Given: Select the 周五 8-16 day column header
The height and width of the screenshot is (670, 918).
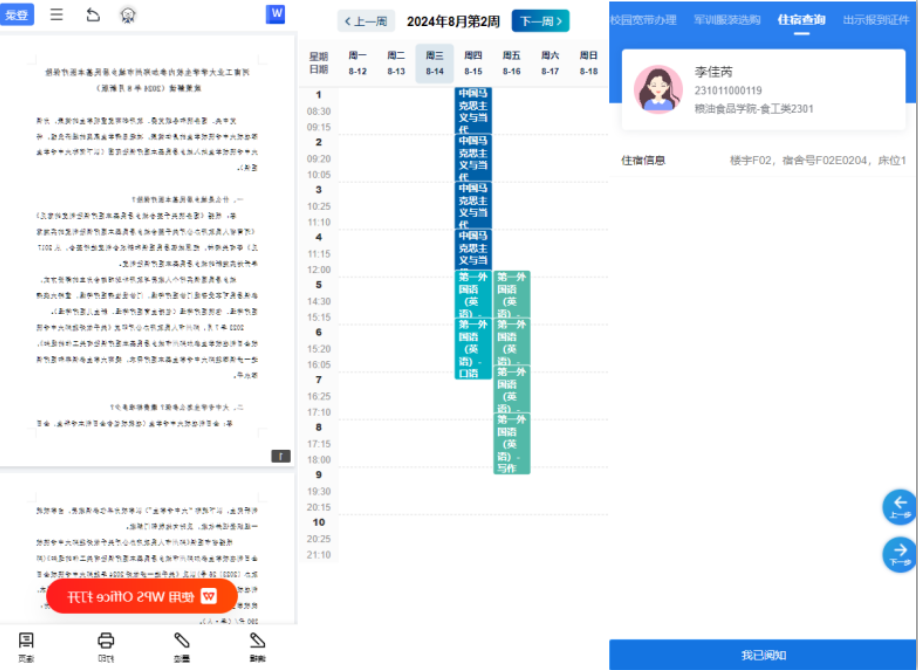Looking at the screenshot, I should tap(511, 63).
